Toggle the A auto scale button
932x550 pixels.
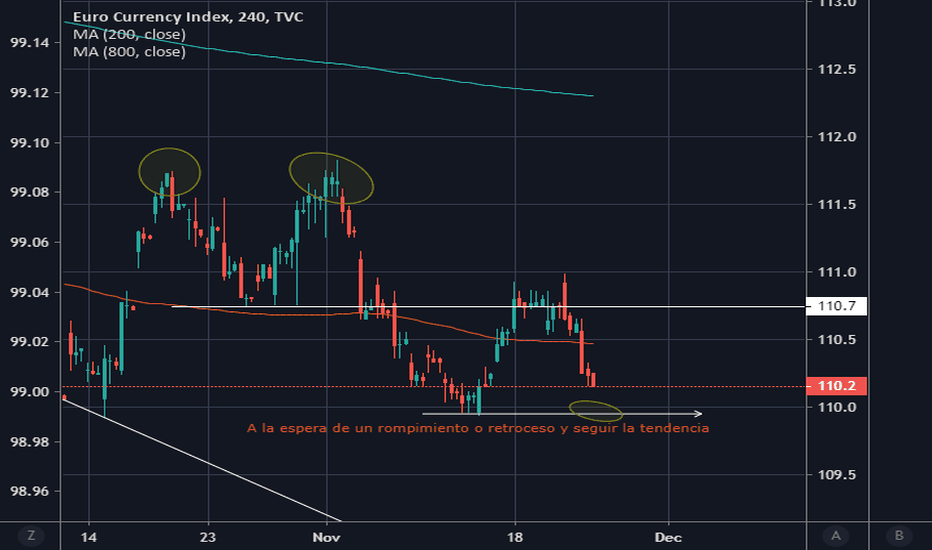(x=836, y=536)
